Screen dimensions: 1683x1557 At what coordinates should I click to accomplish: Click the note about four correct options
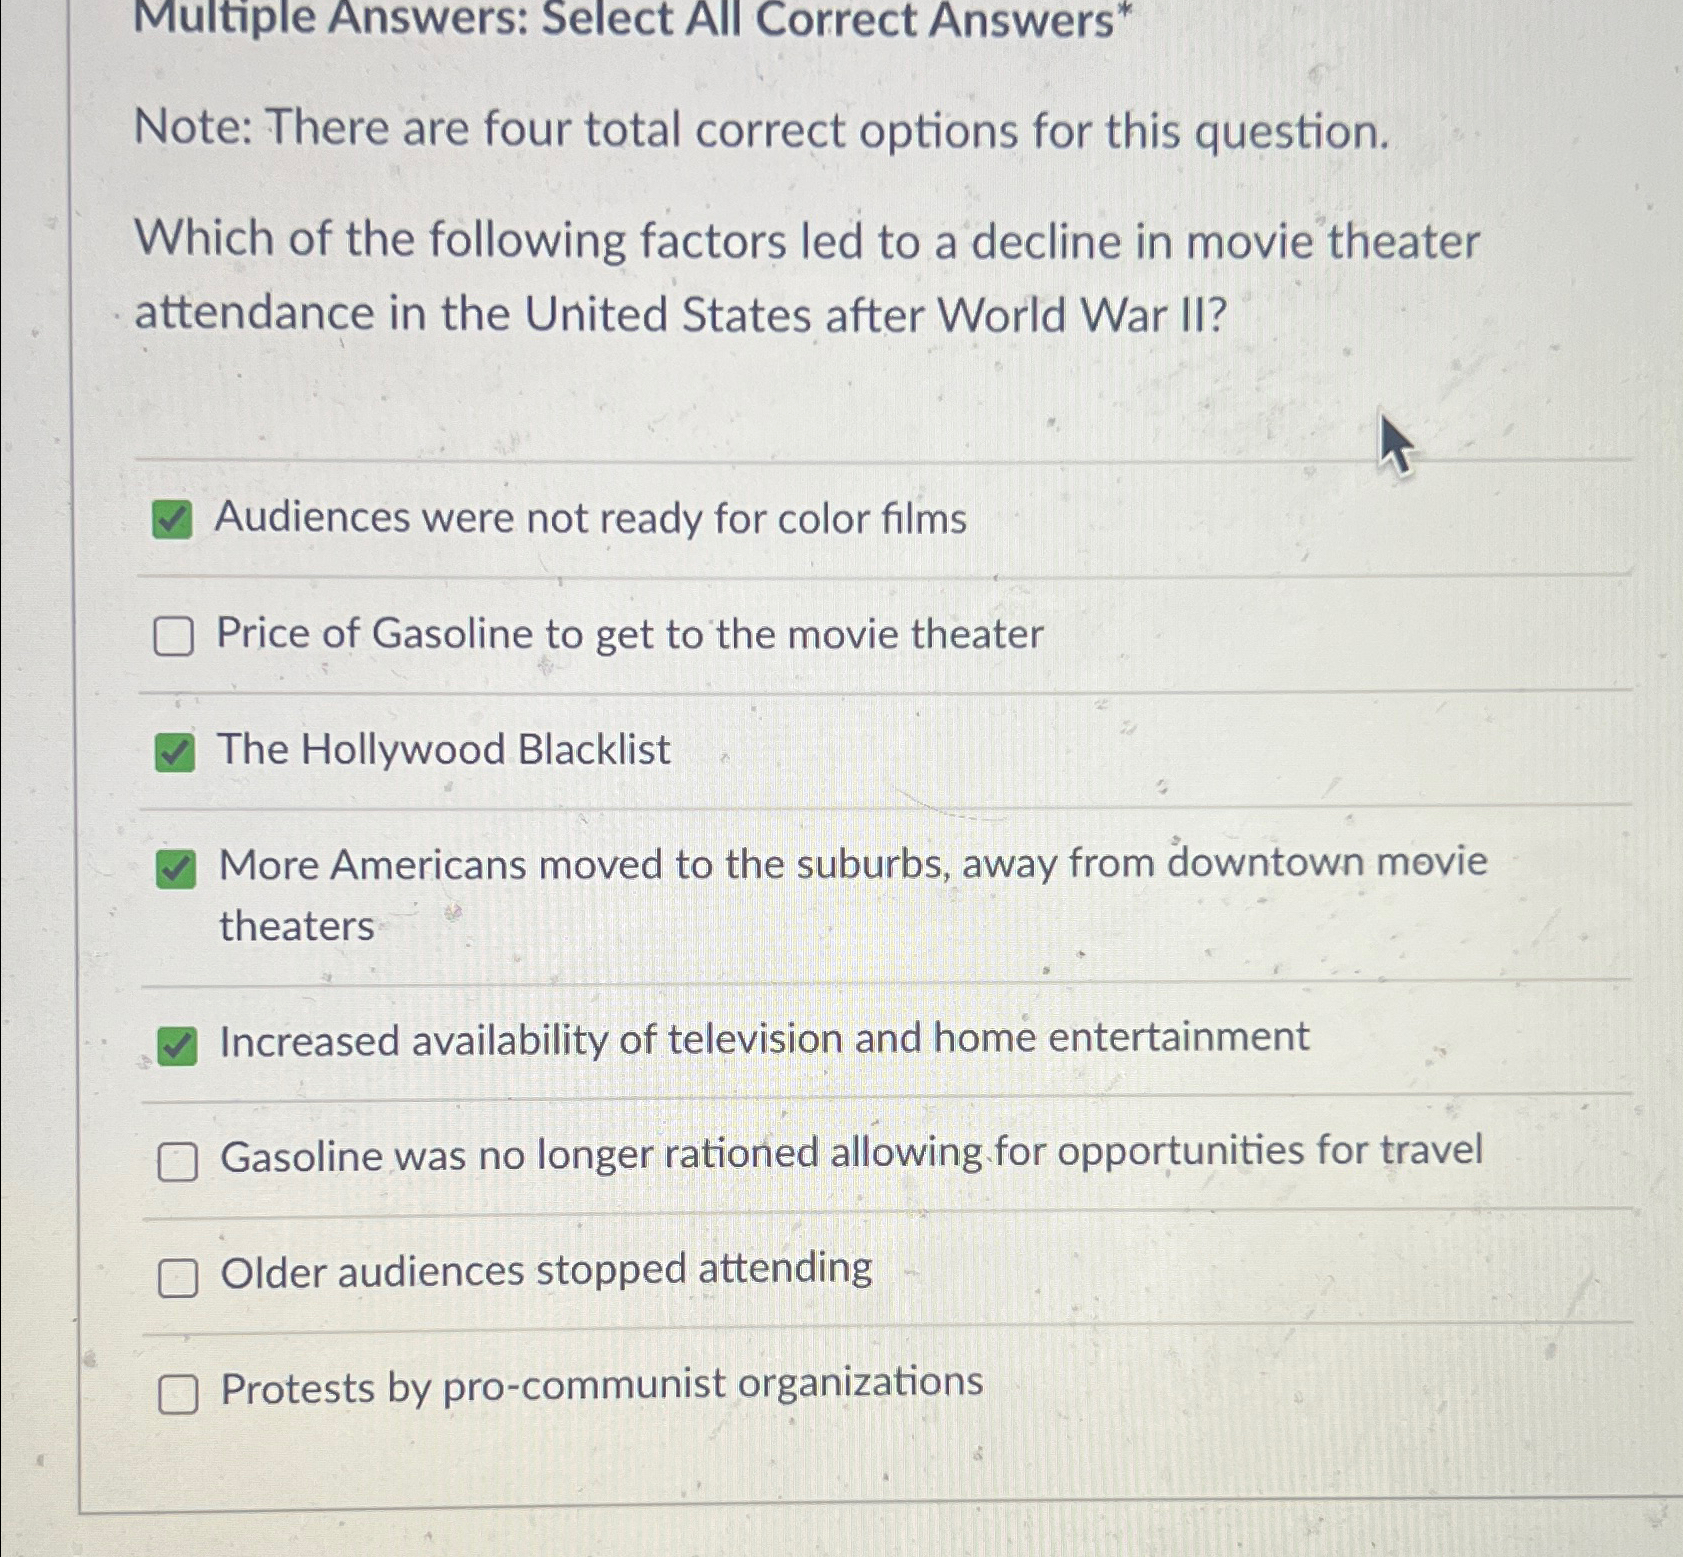click(765, 131)
